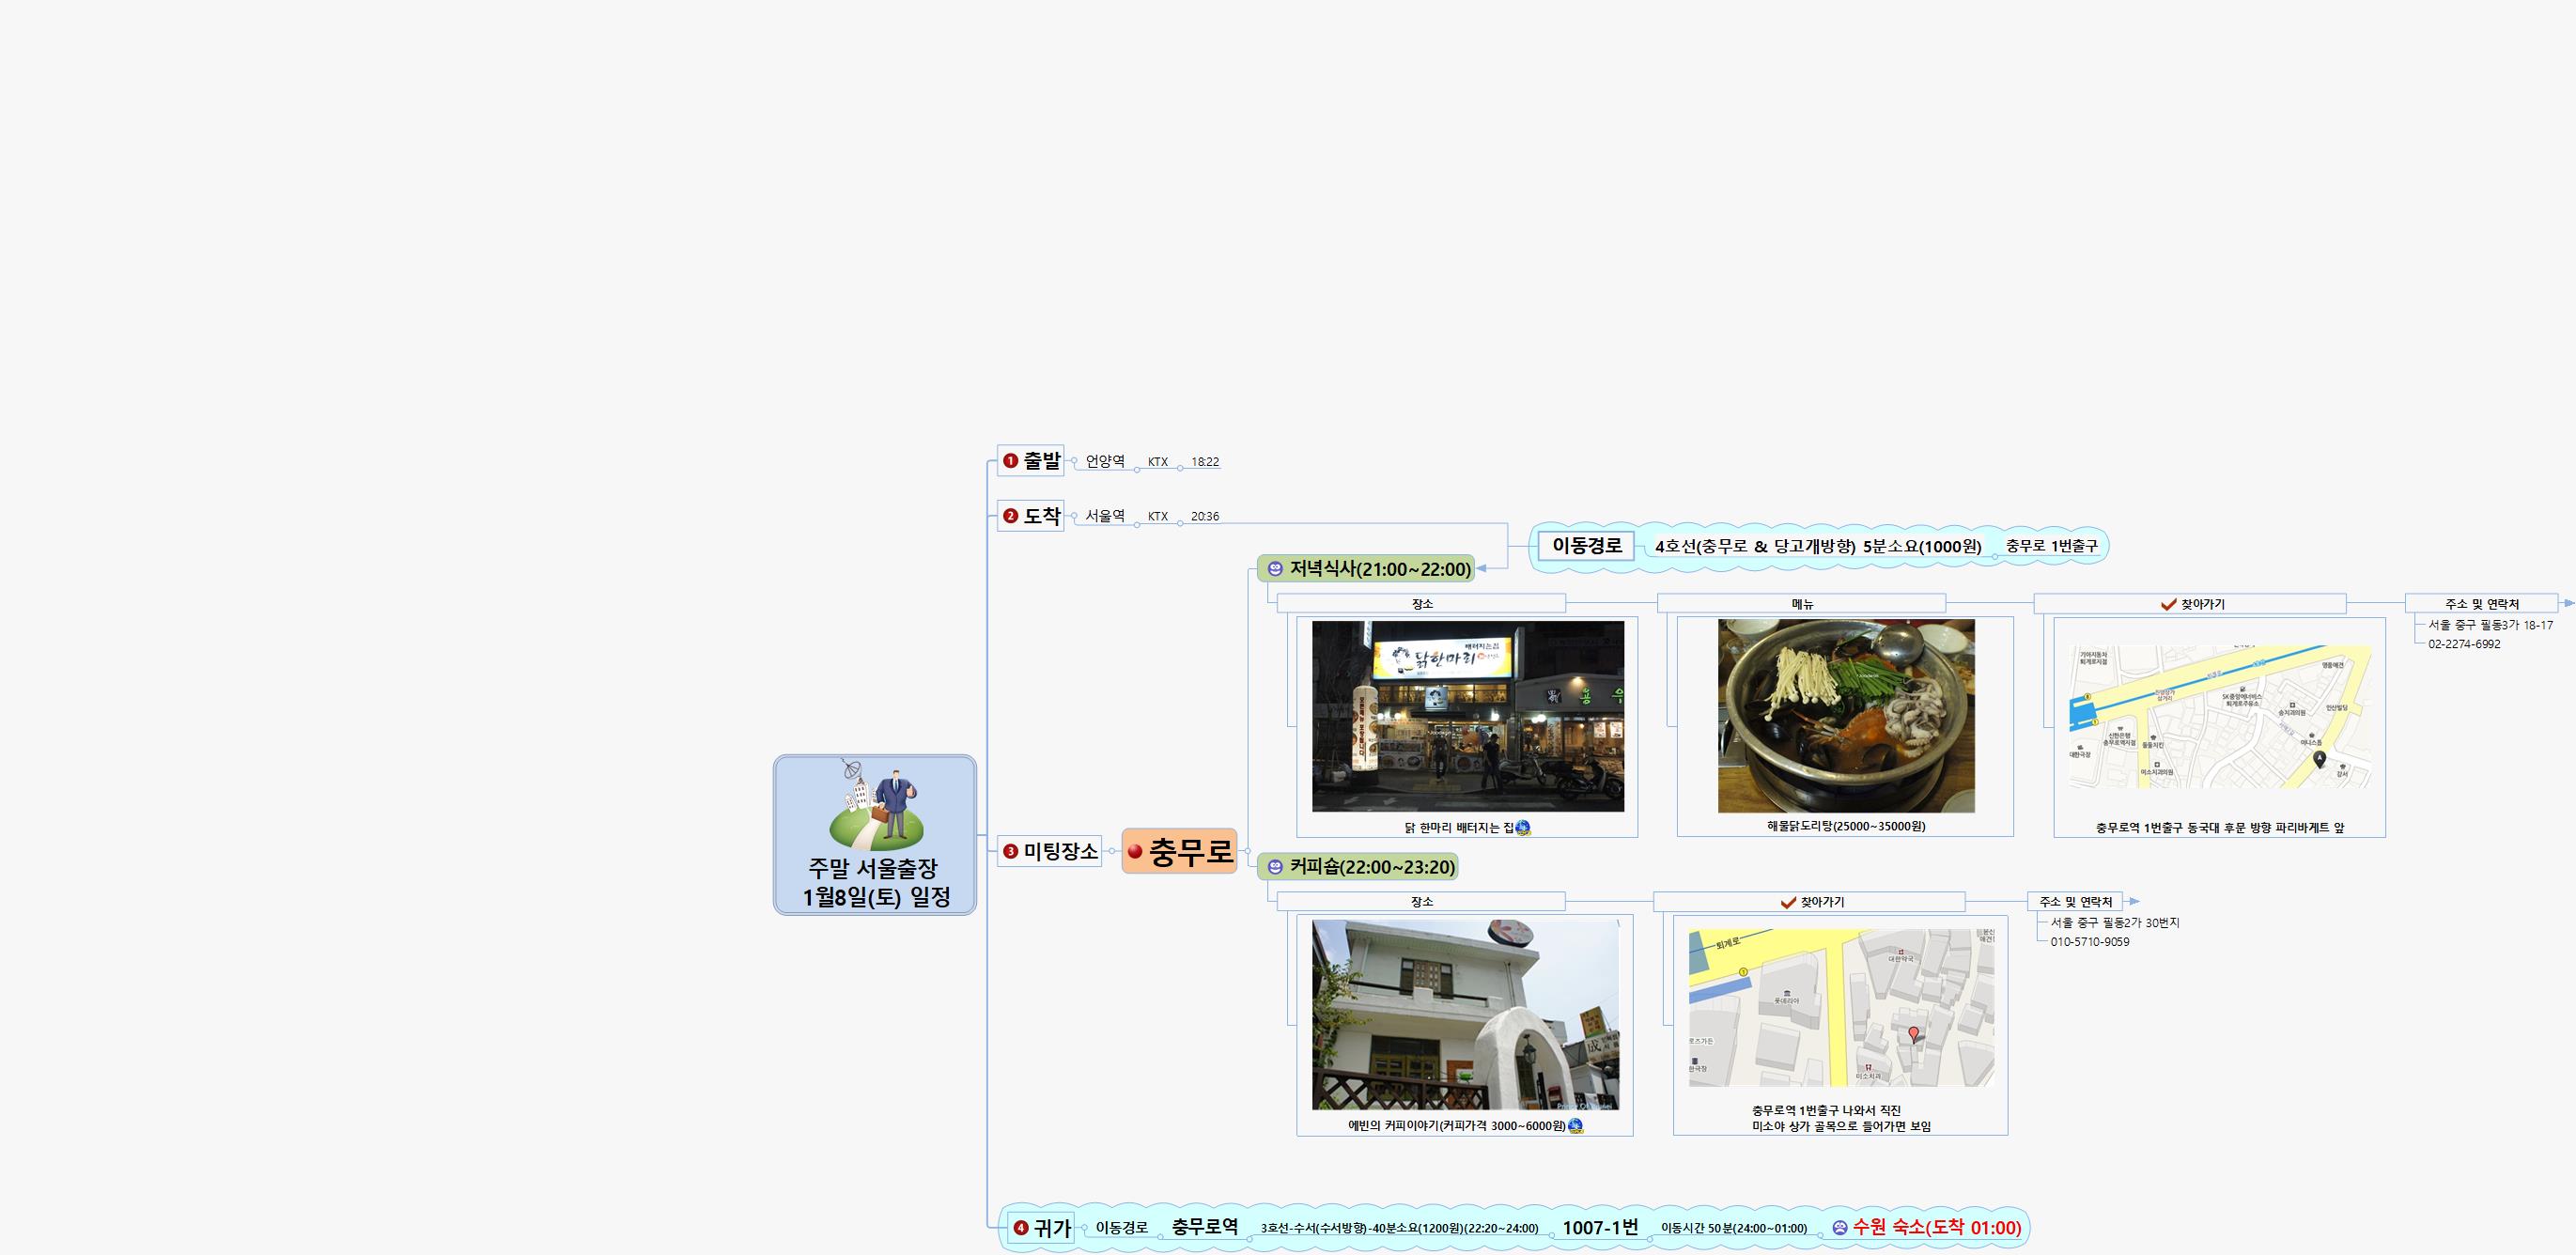Click priority 4 marker on 귀가 topic
This screenshot has width=2576, height=1255.
(x=1020, y=1228)
